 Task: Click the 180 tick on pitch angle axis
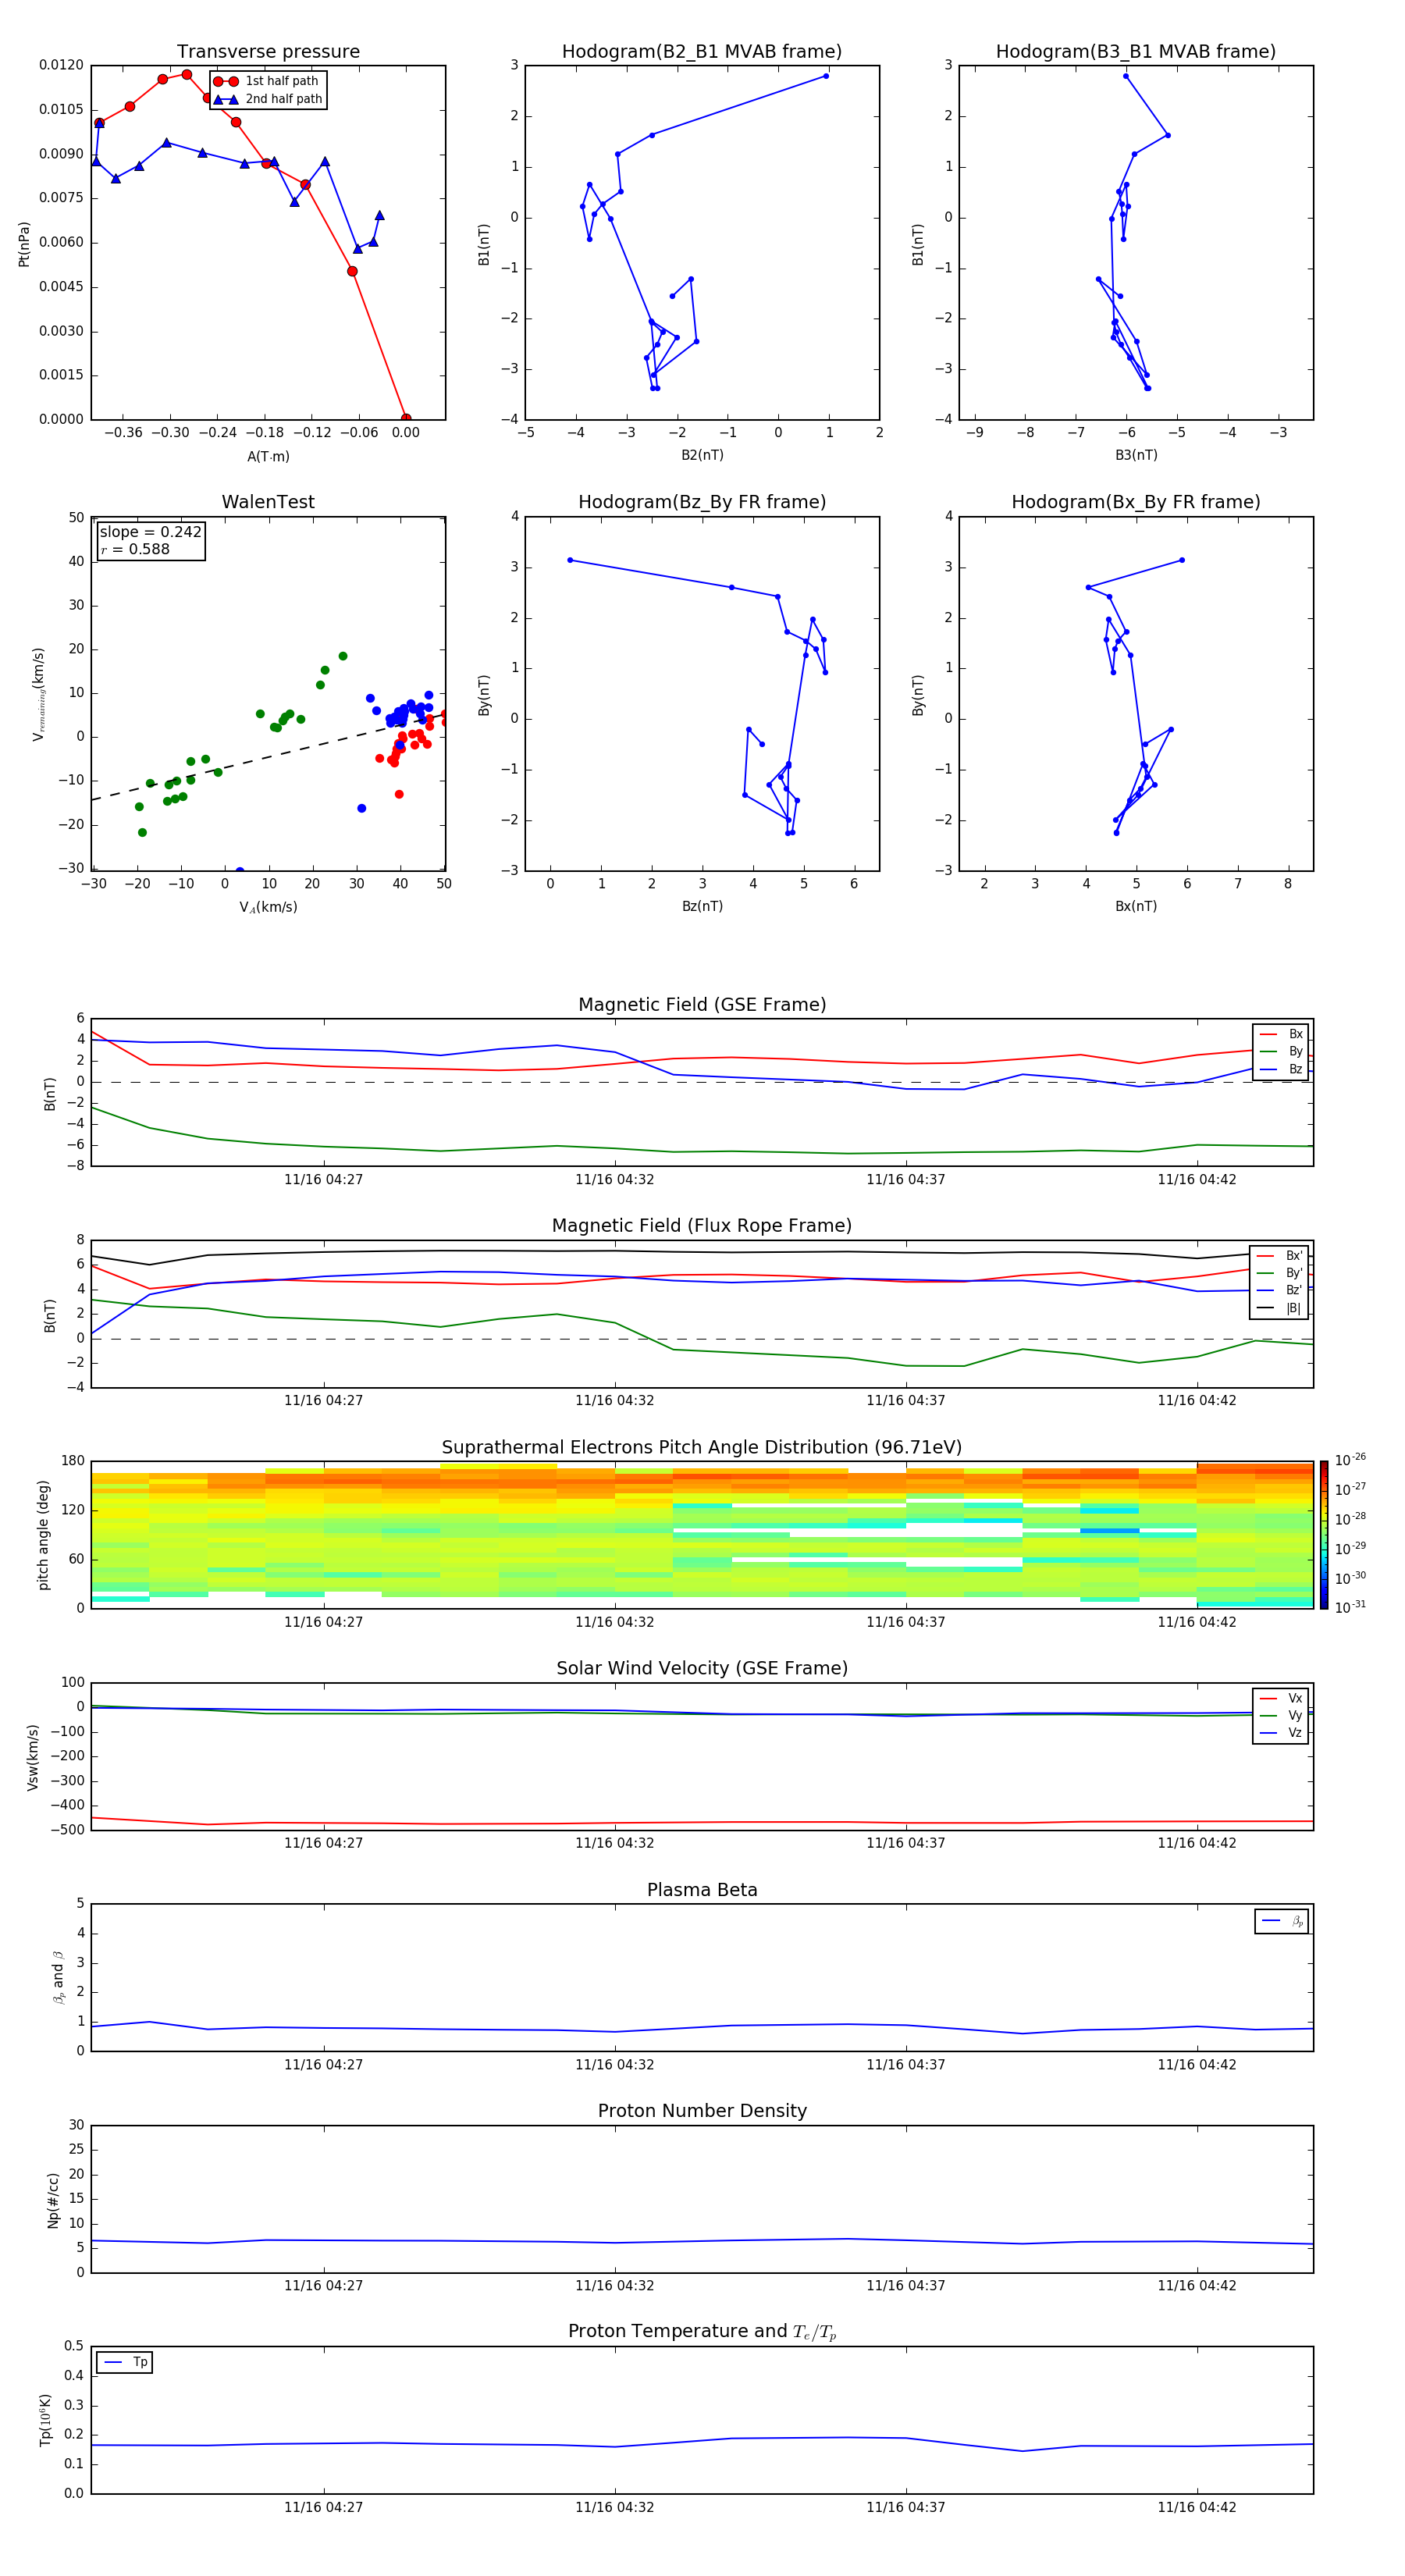tap(73, 1461)
